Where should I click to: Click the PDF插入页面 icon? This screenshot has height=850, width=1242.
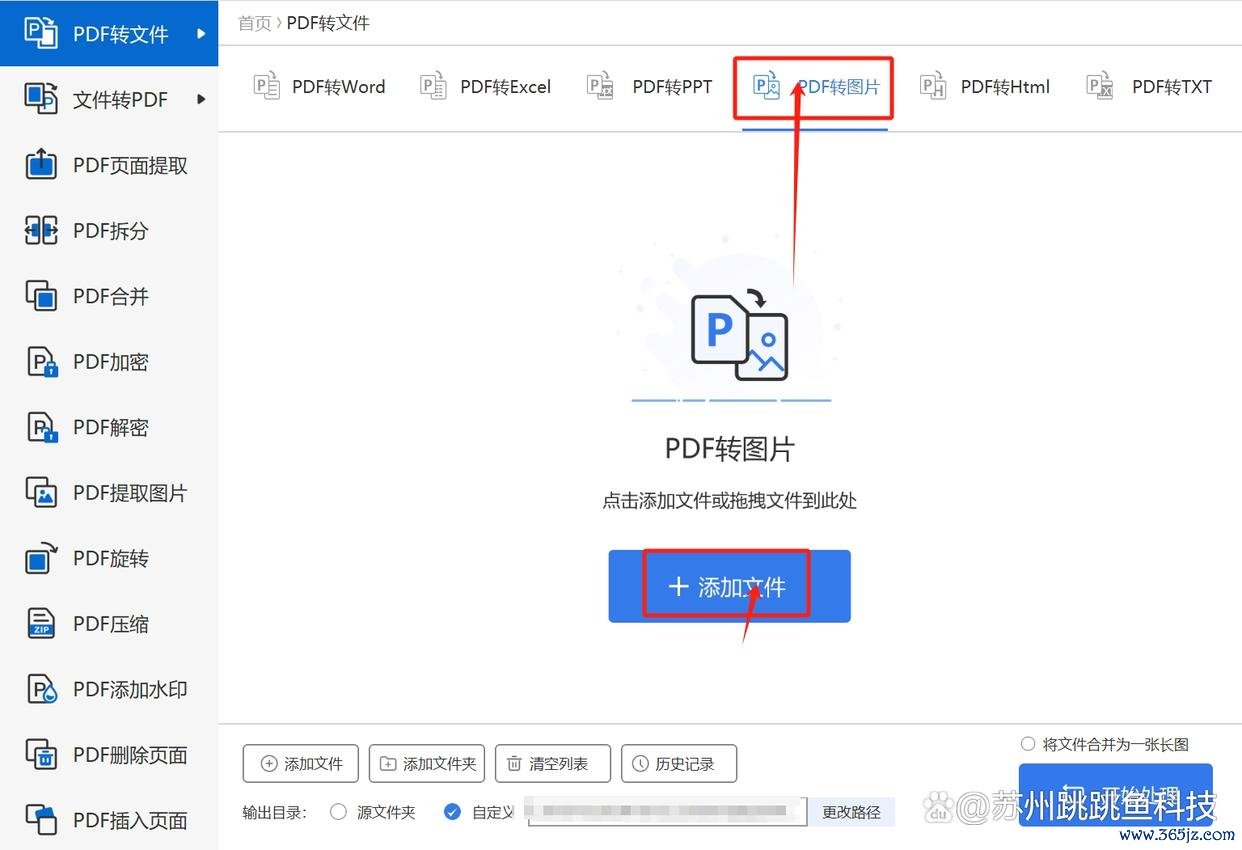point(40,820)
